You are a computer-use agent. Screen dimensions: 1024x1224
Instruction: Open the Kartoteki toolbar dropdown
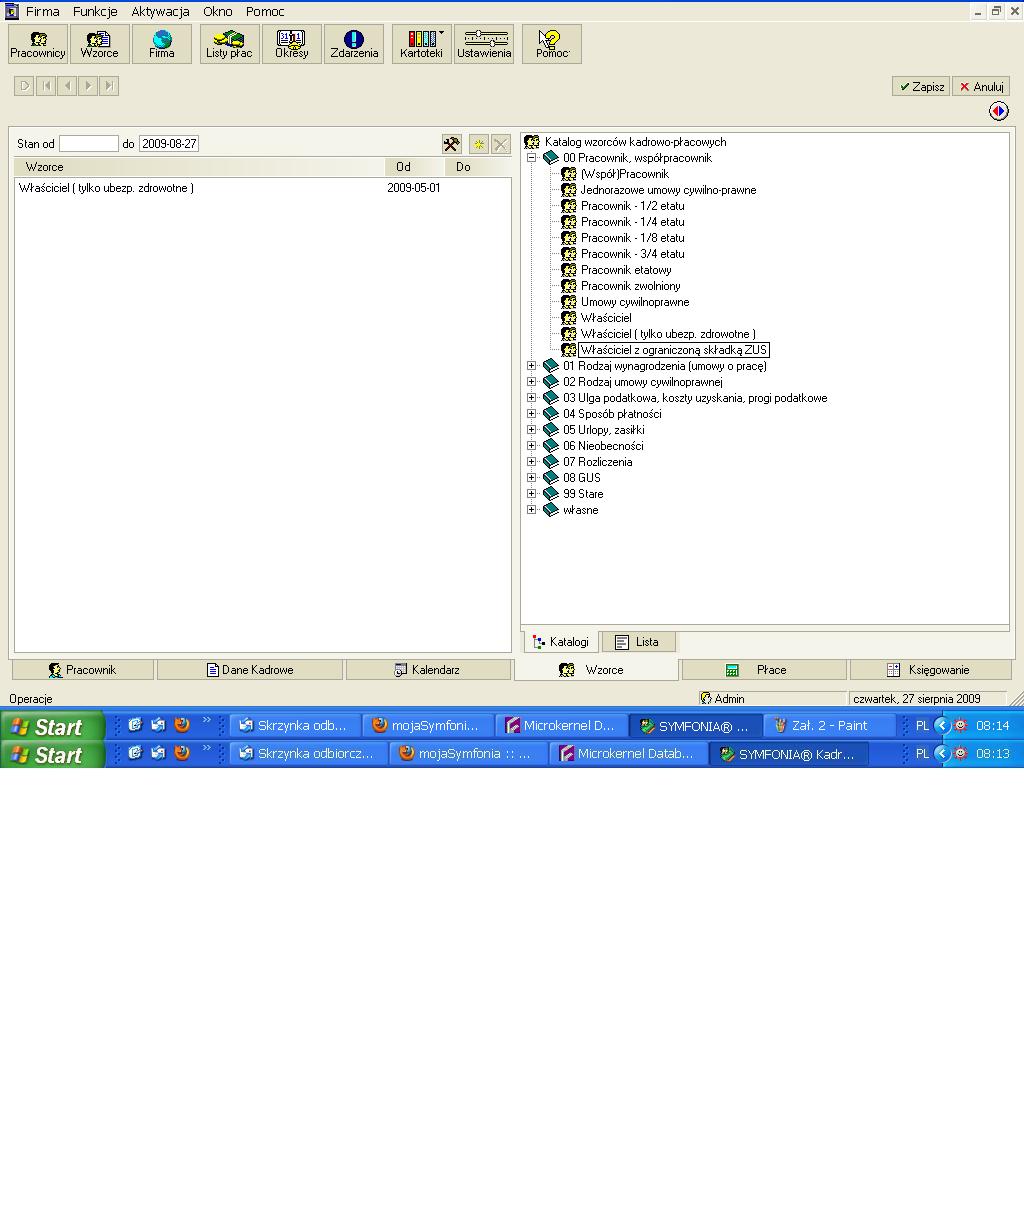pos(421,44)
